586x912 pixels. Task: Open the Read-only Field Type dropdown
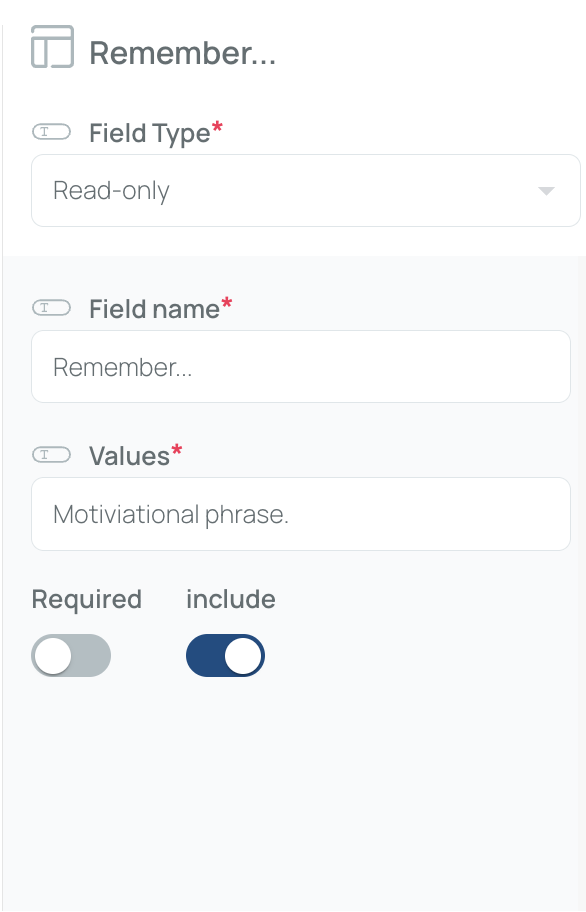coord(306,191)
